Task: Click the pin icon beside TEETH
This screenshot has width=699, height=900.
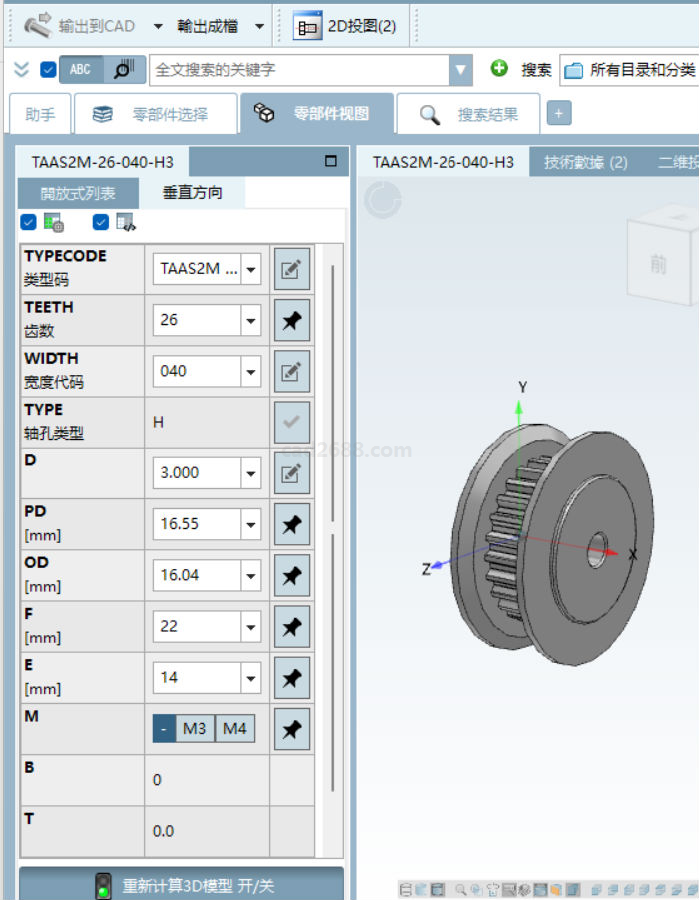Action: pos(291,320)
